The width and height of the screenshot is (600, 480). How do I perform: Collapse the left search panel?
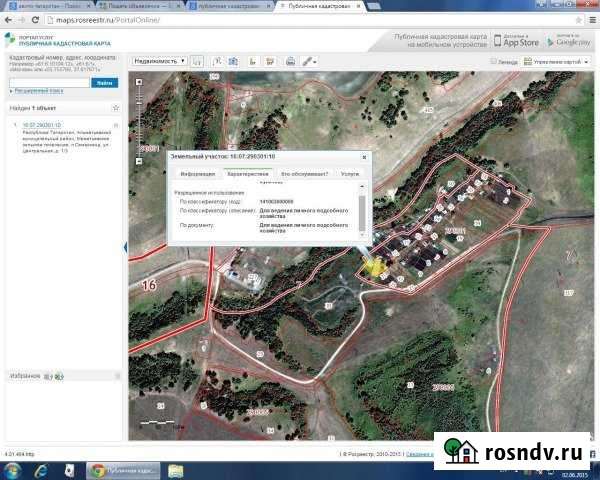125,248
